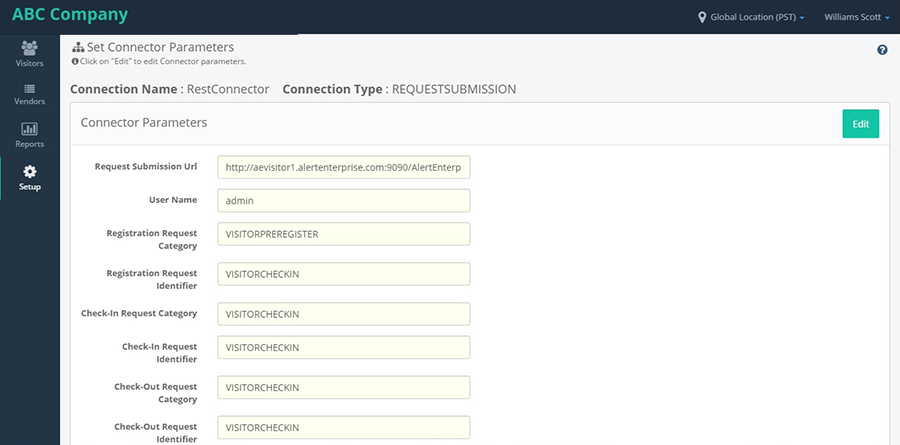
Task: Click the location pin icon
Action: [701, 17]
